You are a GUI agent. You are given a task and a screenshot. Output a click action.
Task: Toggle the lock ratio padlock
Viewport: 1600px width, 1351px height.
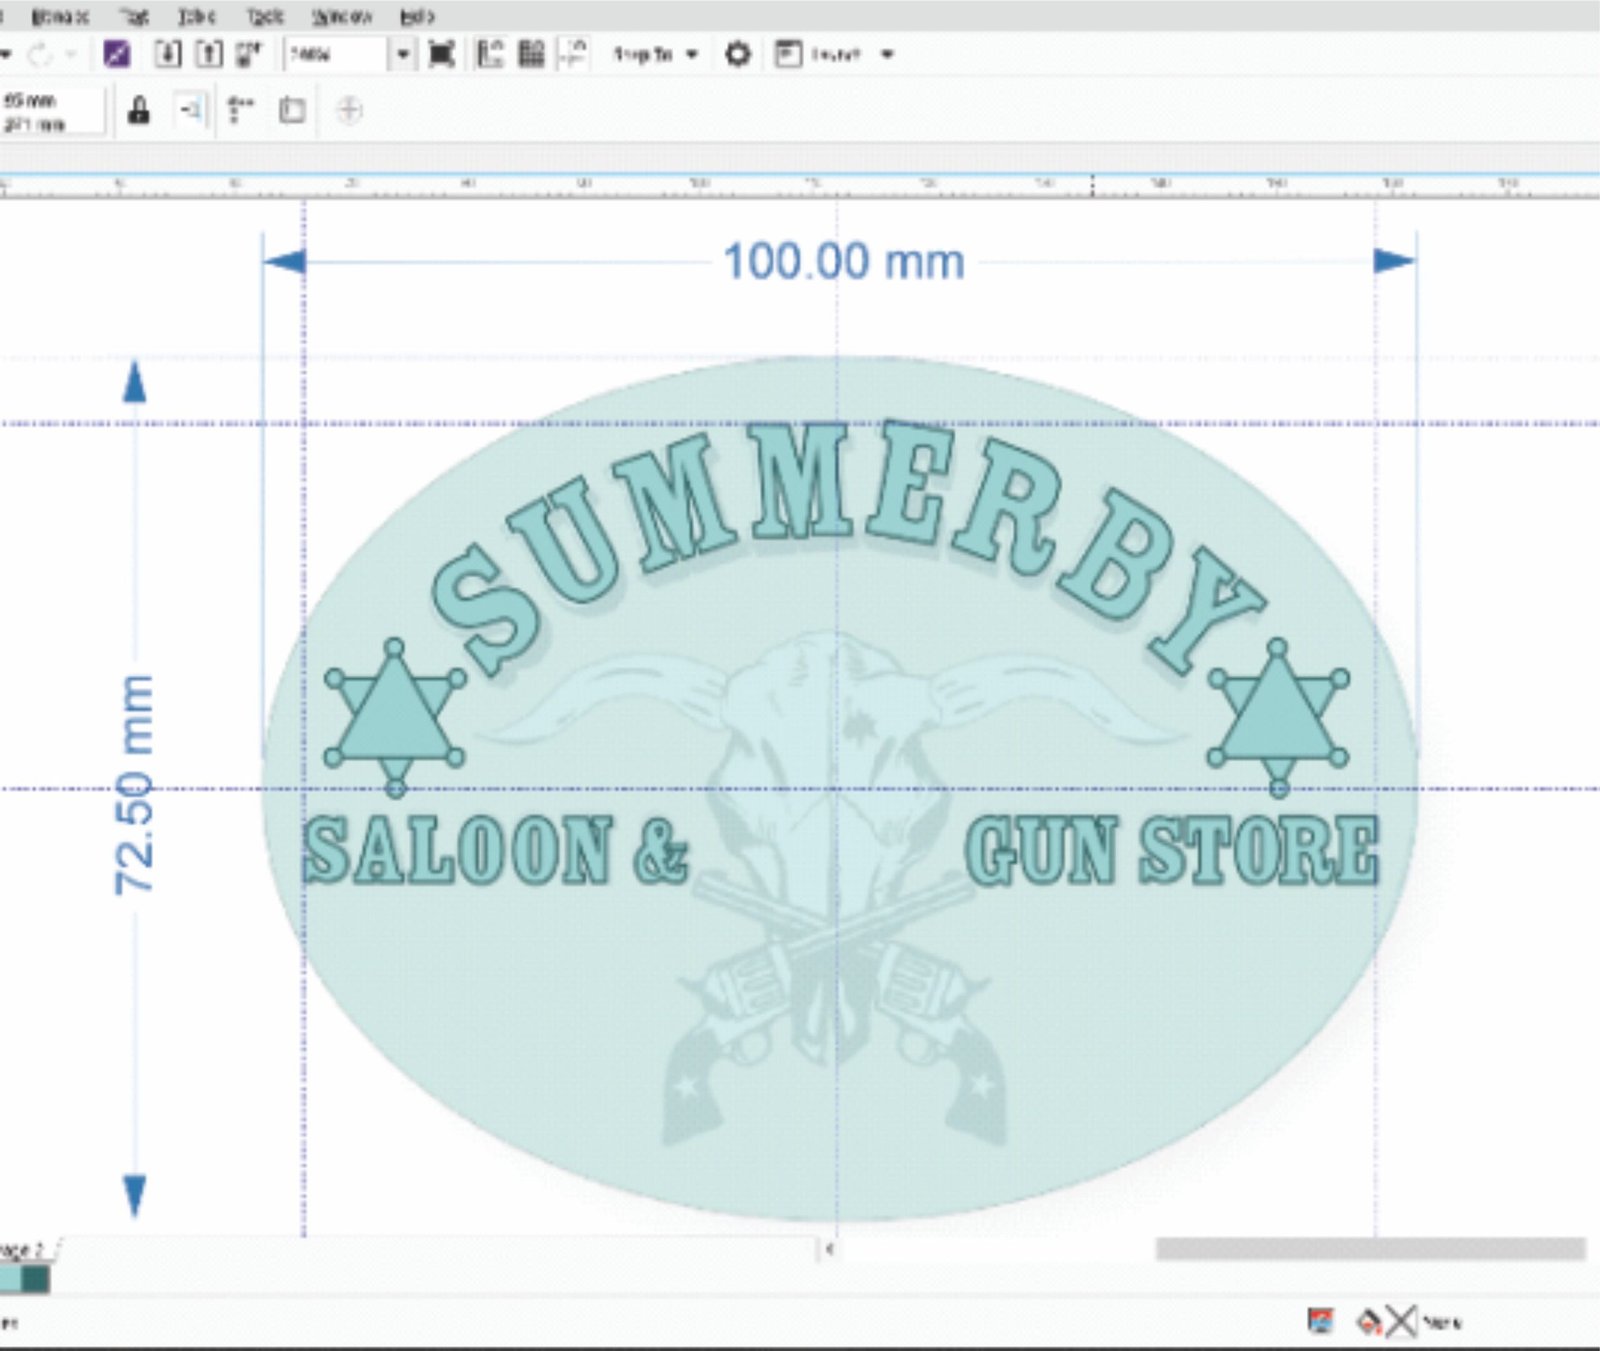tap(139, 110)
